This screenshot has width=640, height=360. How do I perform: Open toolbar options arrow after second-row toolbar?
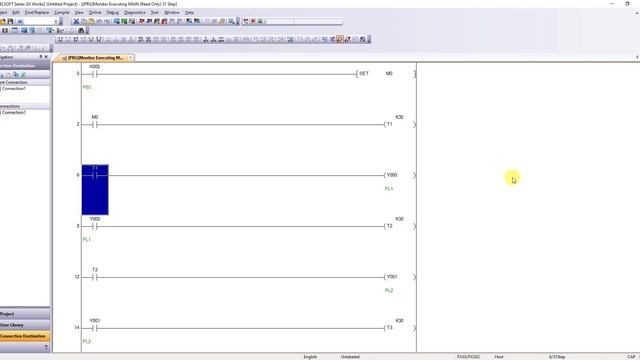click(87, 31)
